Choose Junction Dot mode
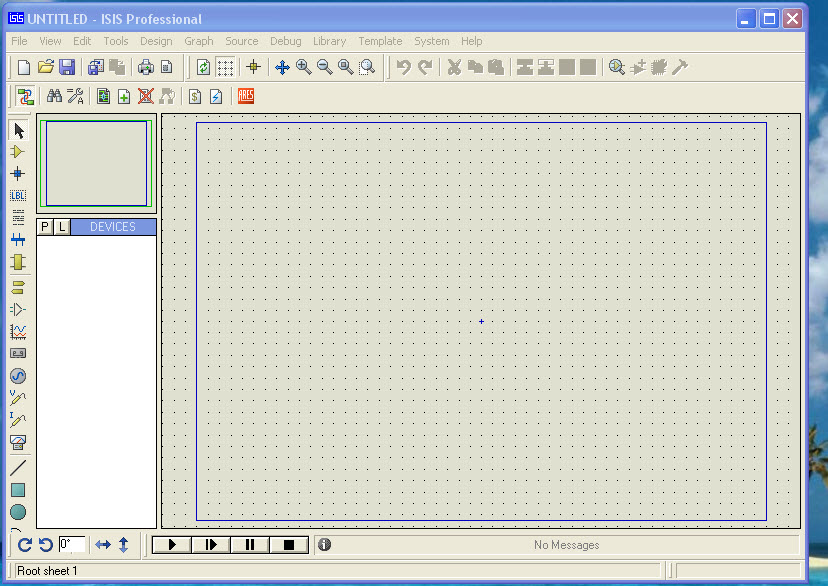 coord(18,174)
